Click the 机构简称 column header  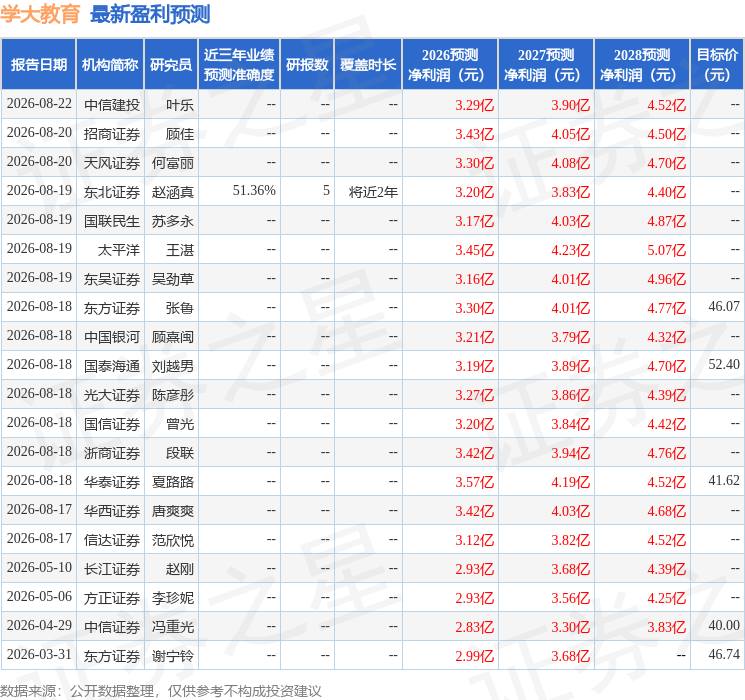(x=110, y=65)
